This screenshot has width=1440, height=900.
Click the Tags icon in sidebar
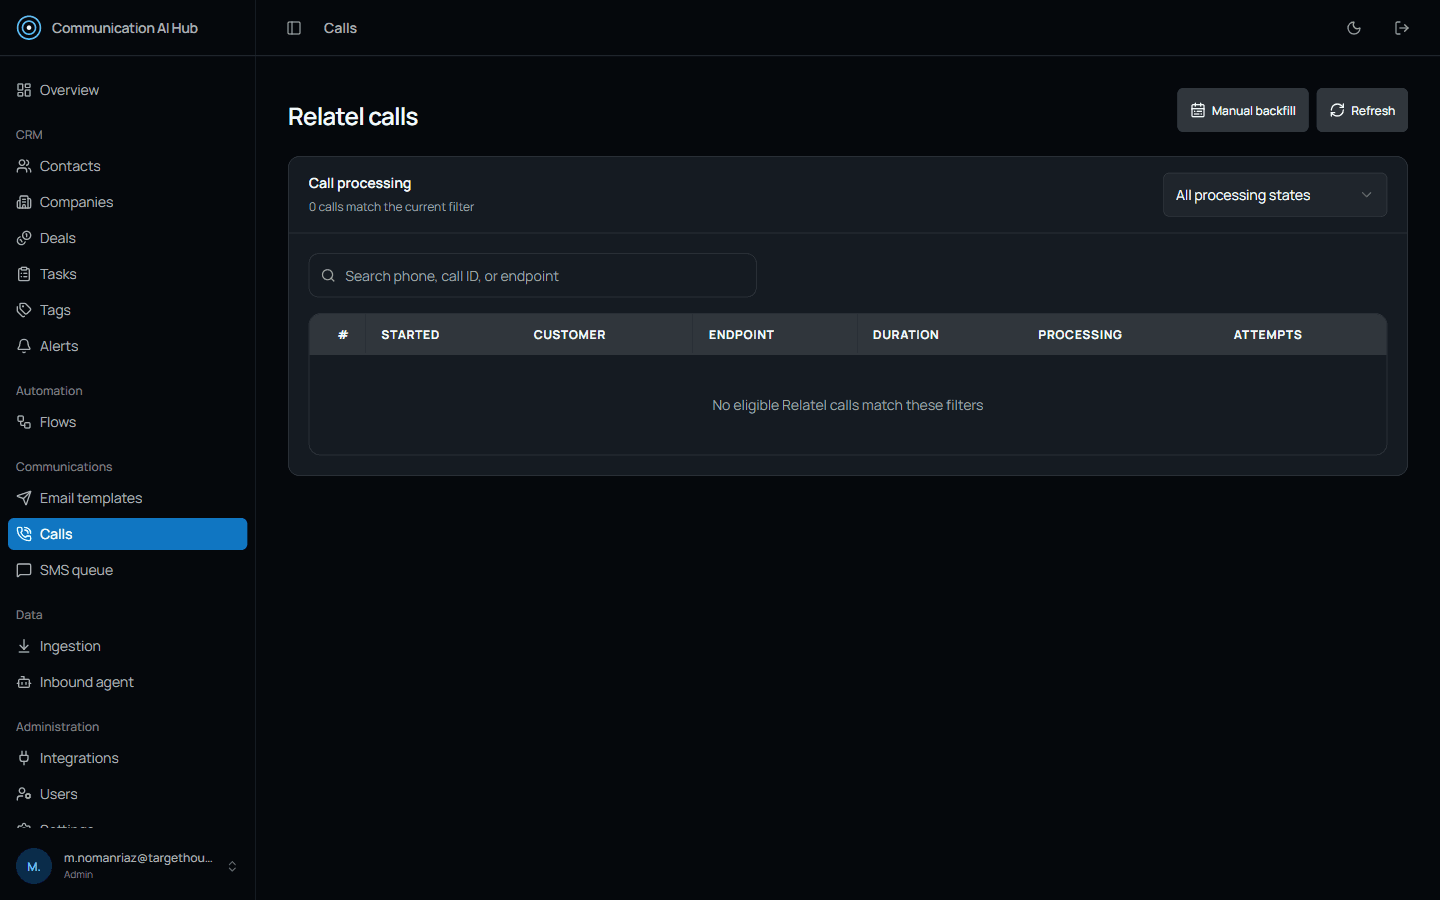coord(24,310)
